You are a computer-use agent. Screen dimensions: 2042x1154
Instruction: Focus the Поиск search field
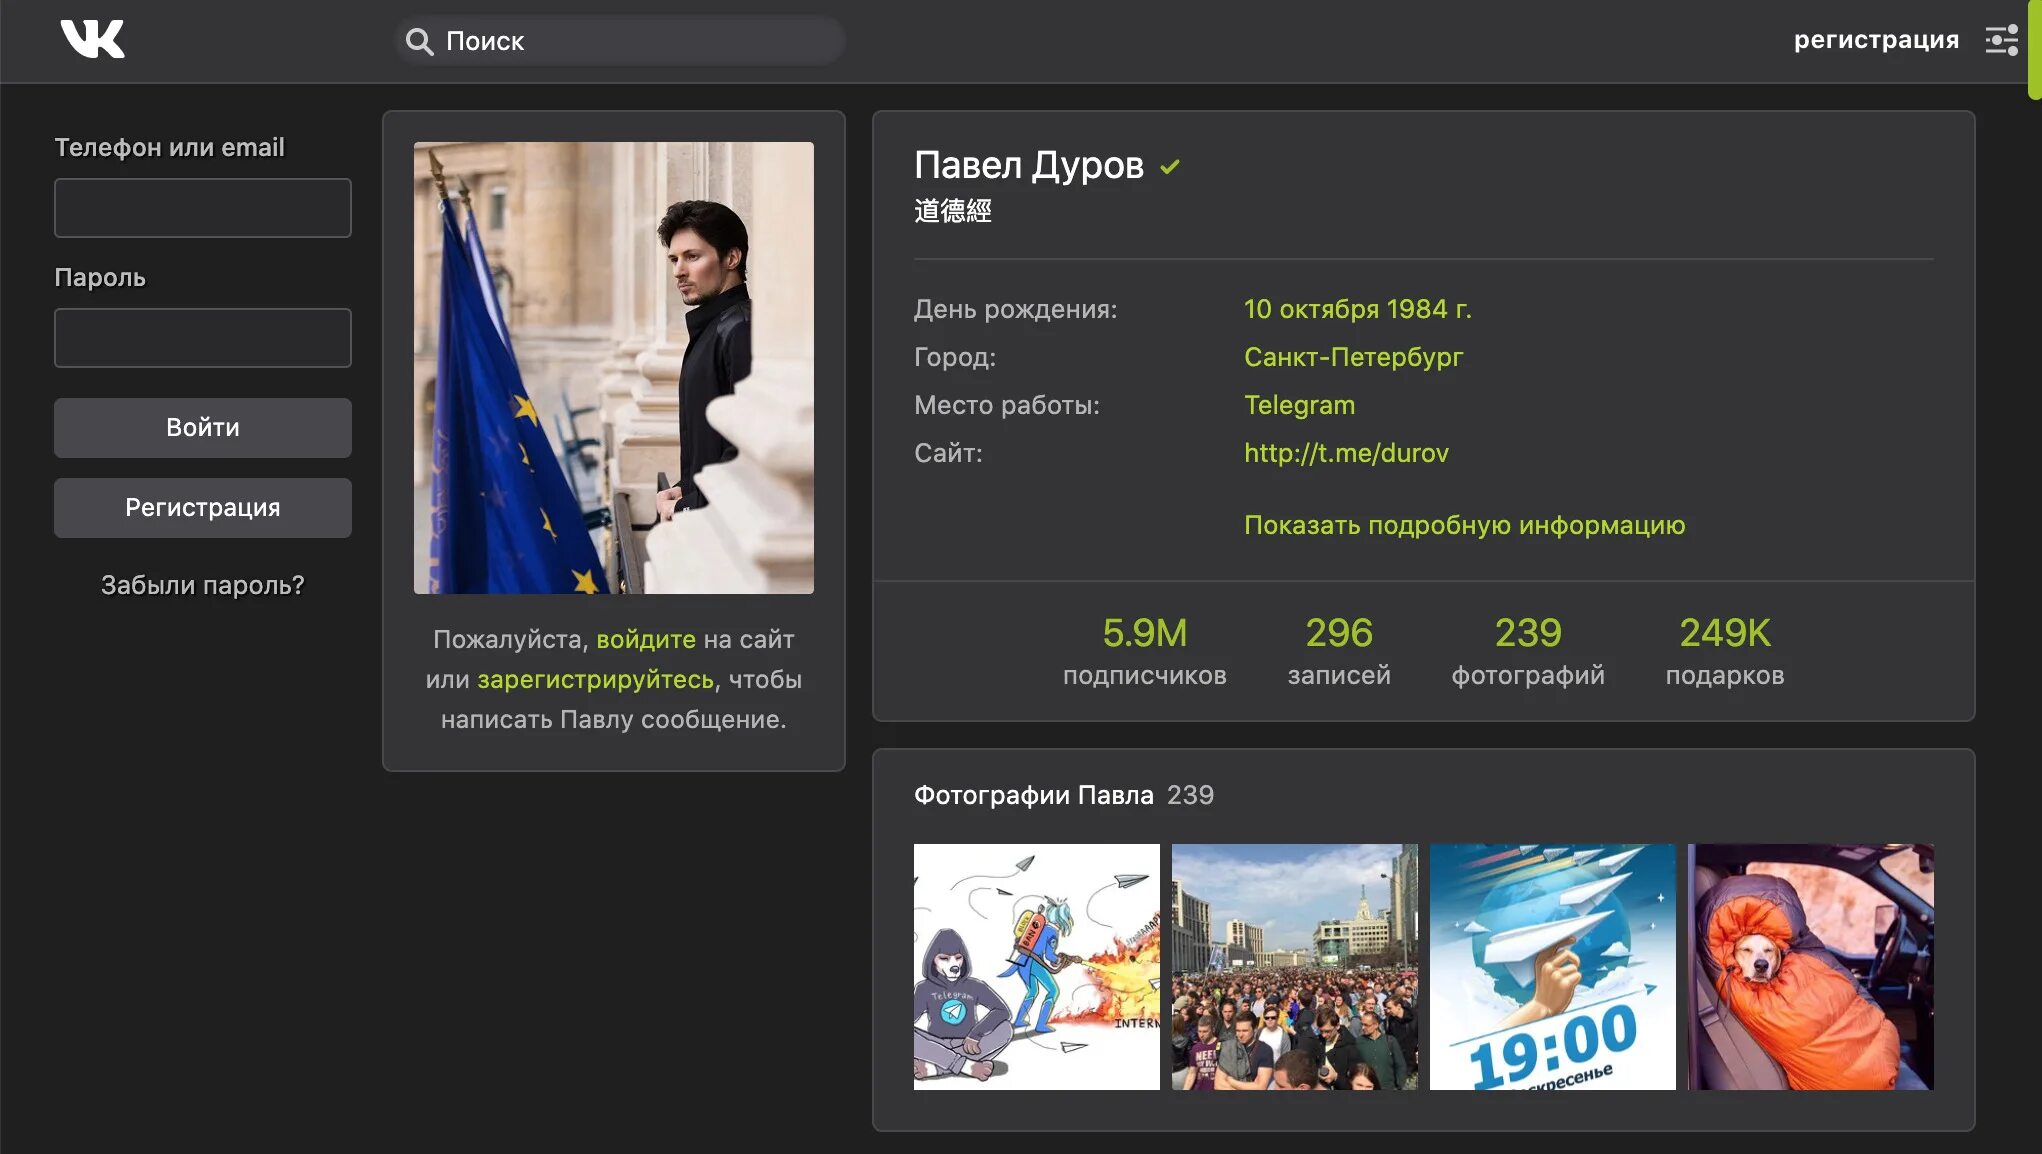[620, 41]
